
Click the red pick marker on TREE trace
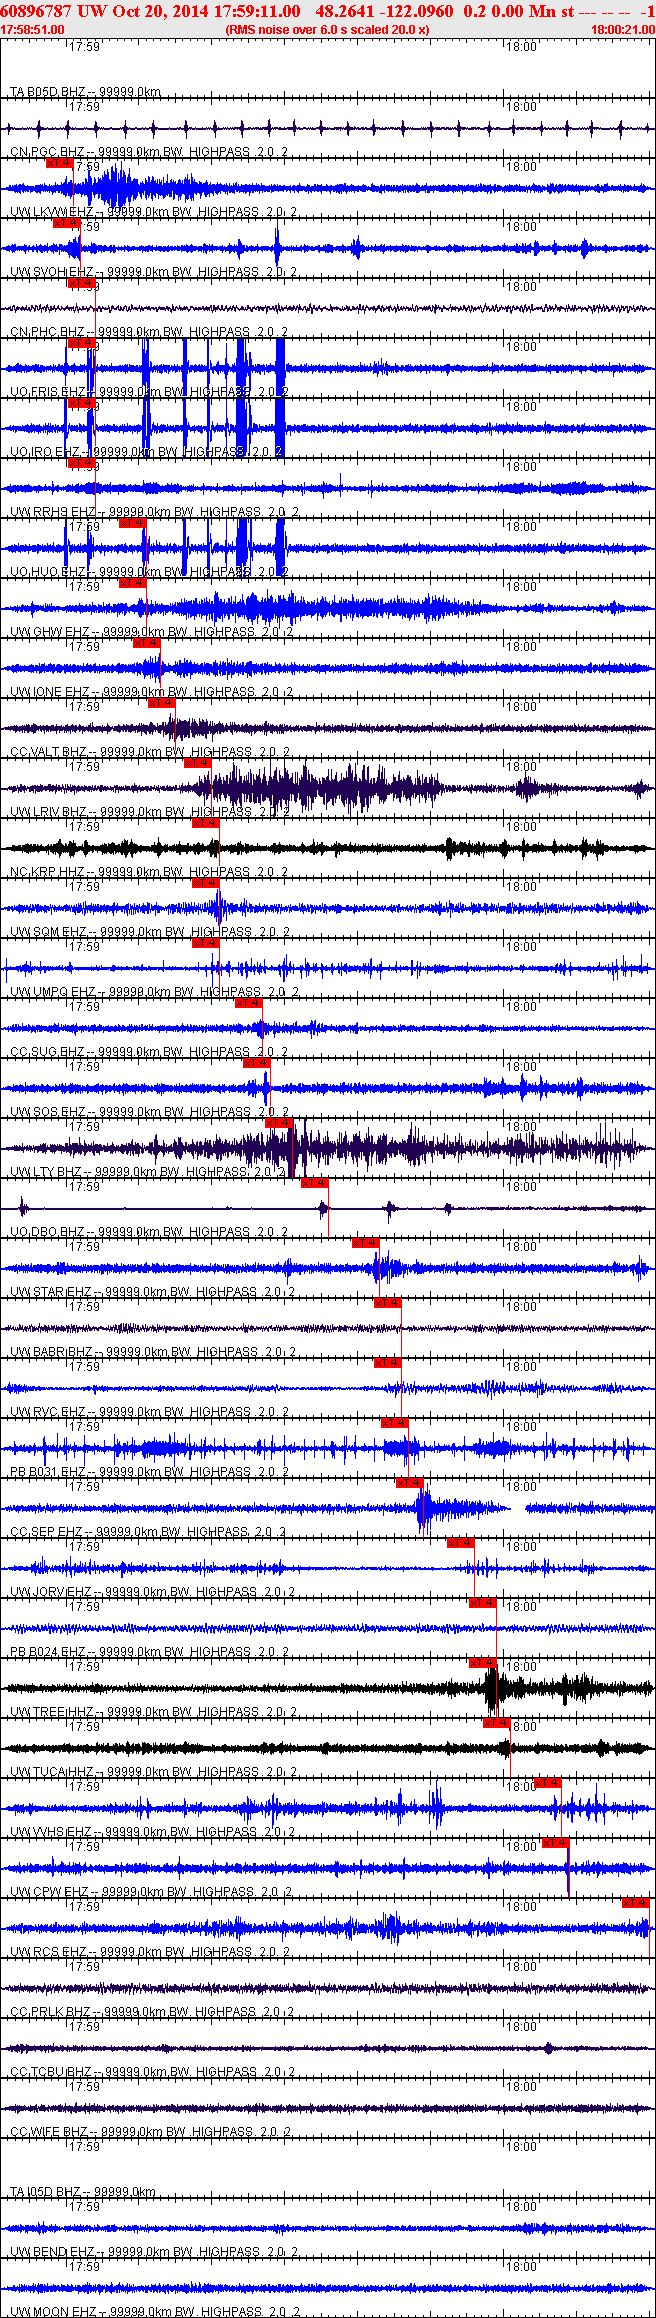coord(483,1663)
